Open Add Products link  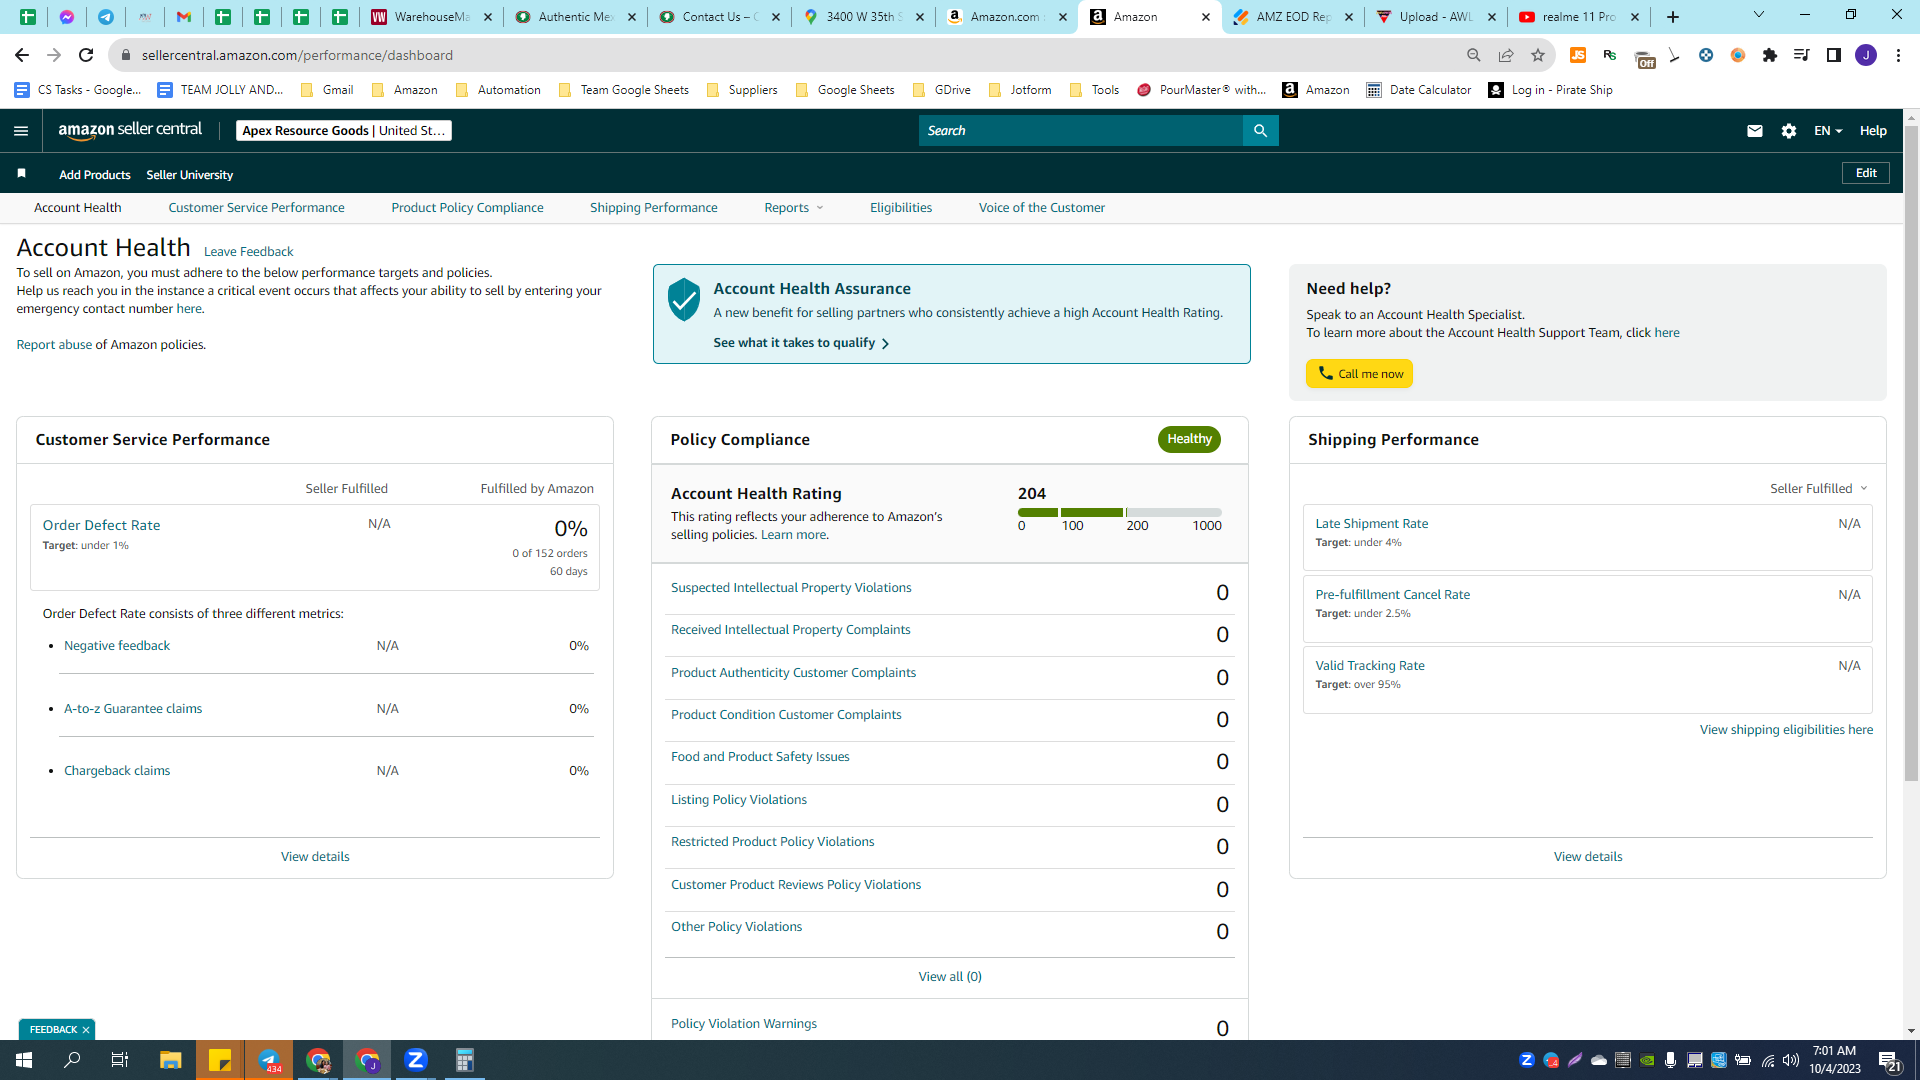[95, 175]
